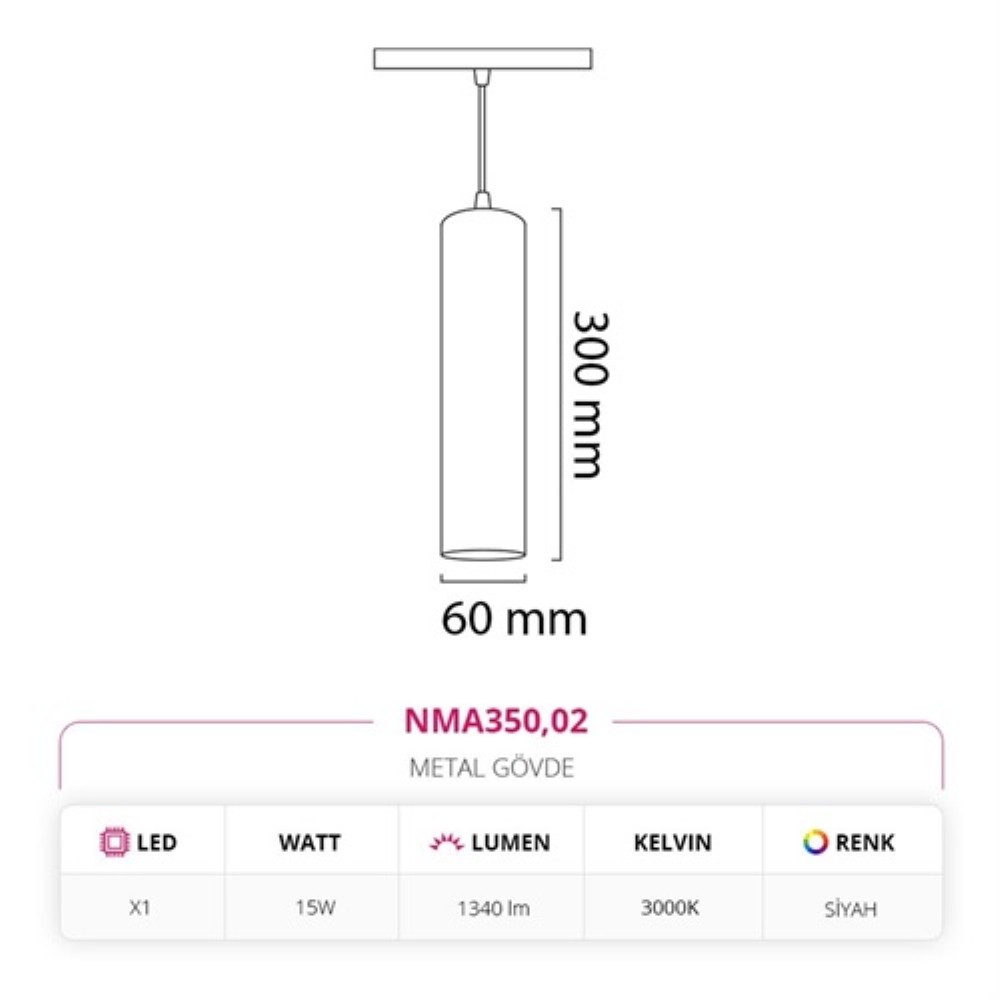
Task: Click the LUMEN column header text
Action: (510, 842)
